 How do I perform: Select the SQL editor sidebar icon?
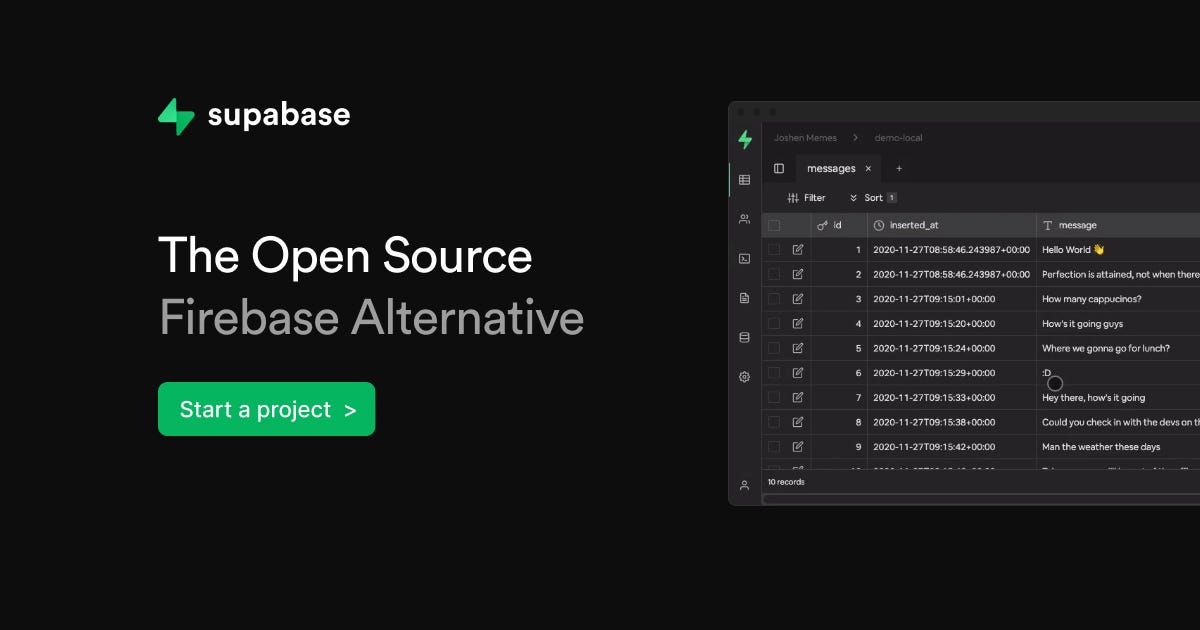744,260
